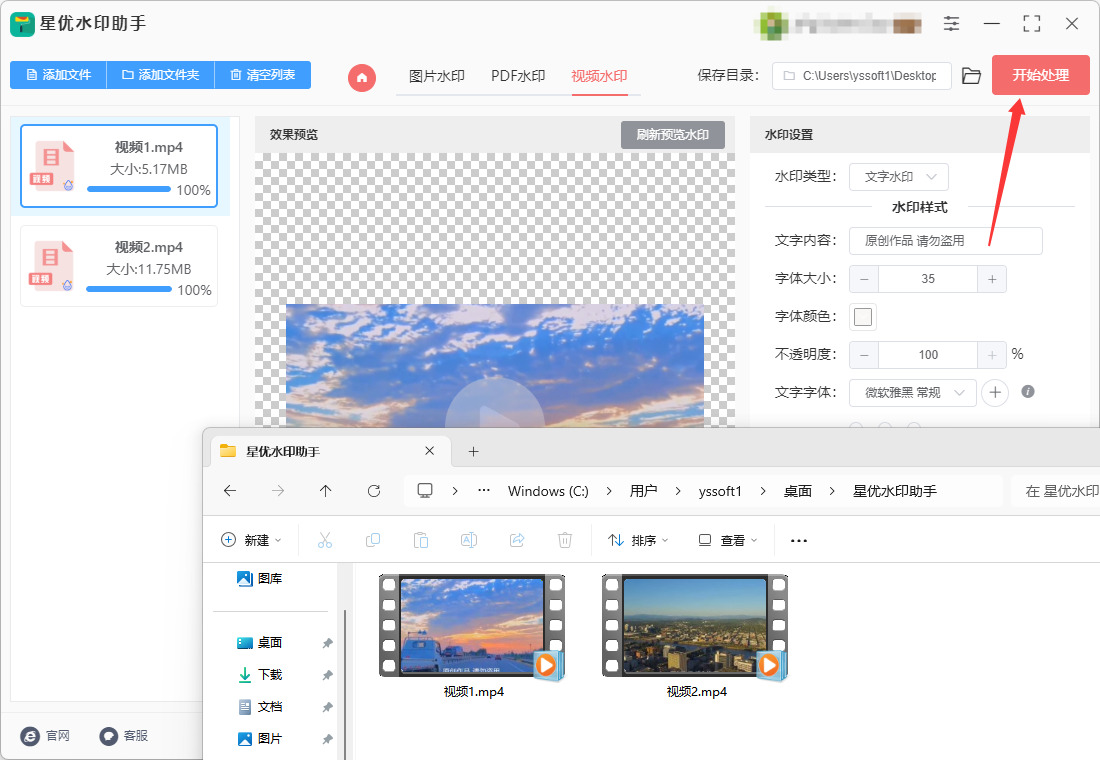Click the 添加文件 button

[x=58, y=75]
